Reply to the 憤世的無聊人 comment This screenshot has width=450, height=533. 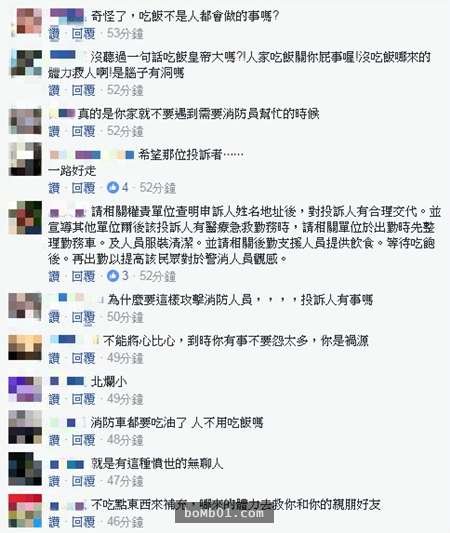[x=84, y=481]
